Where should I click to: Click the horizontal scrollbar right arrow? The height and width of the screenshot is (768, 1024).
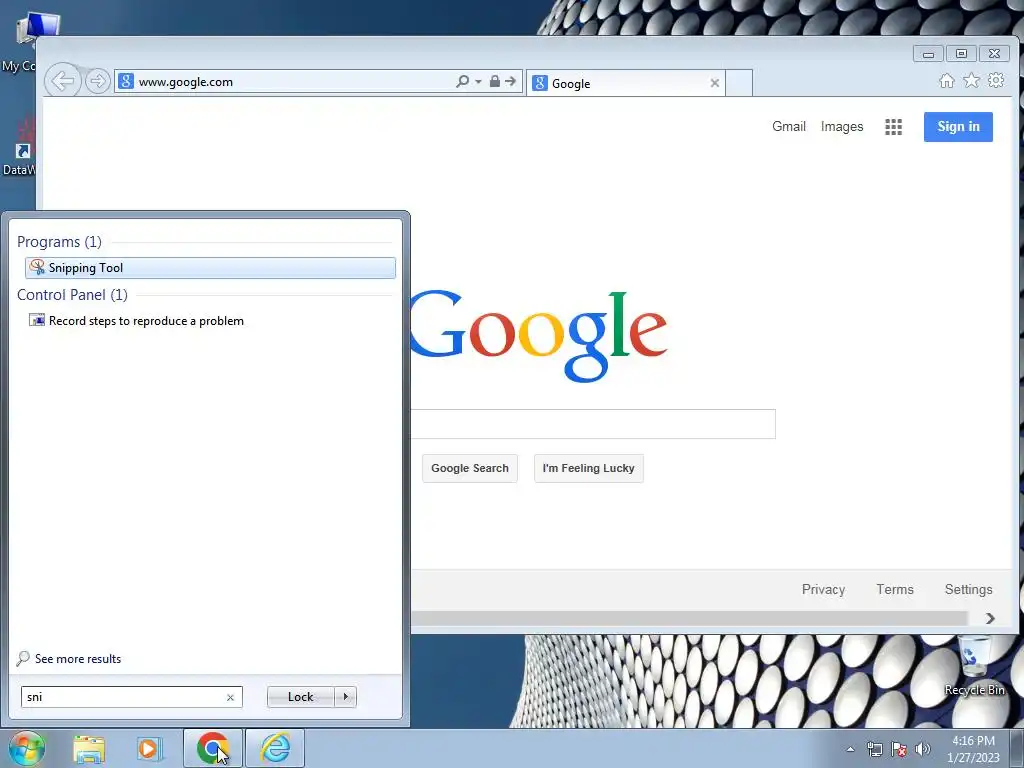pos(990,618)
